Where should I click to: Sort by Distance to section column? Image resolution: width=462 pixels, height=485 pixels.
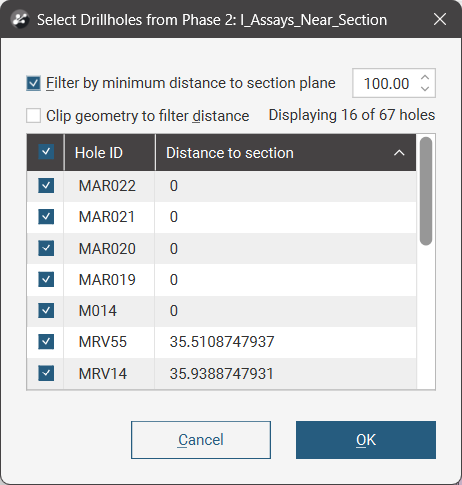click(x=286, y=153)
